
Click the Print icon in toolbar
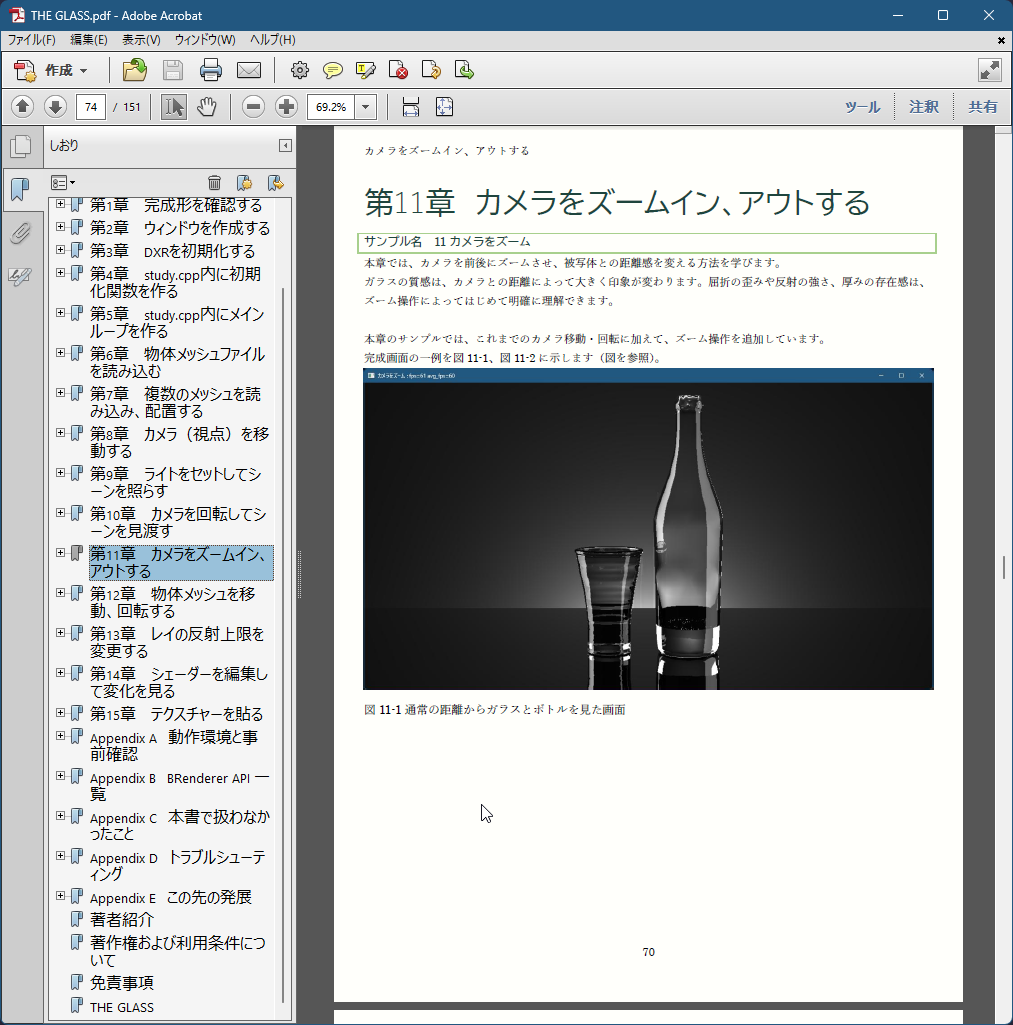tap(210, 70)
